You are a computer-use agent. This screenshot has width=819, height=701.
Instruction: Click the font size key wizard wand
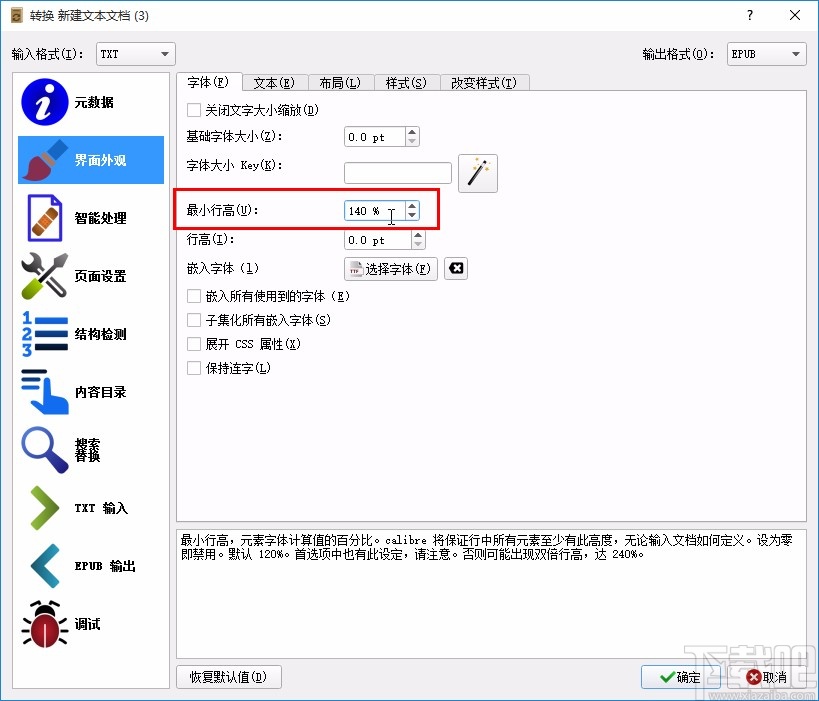tap(477, 173)
